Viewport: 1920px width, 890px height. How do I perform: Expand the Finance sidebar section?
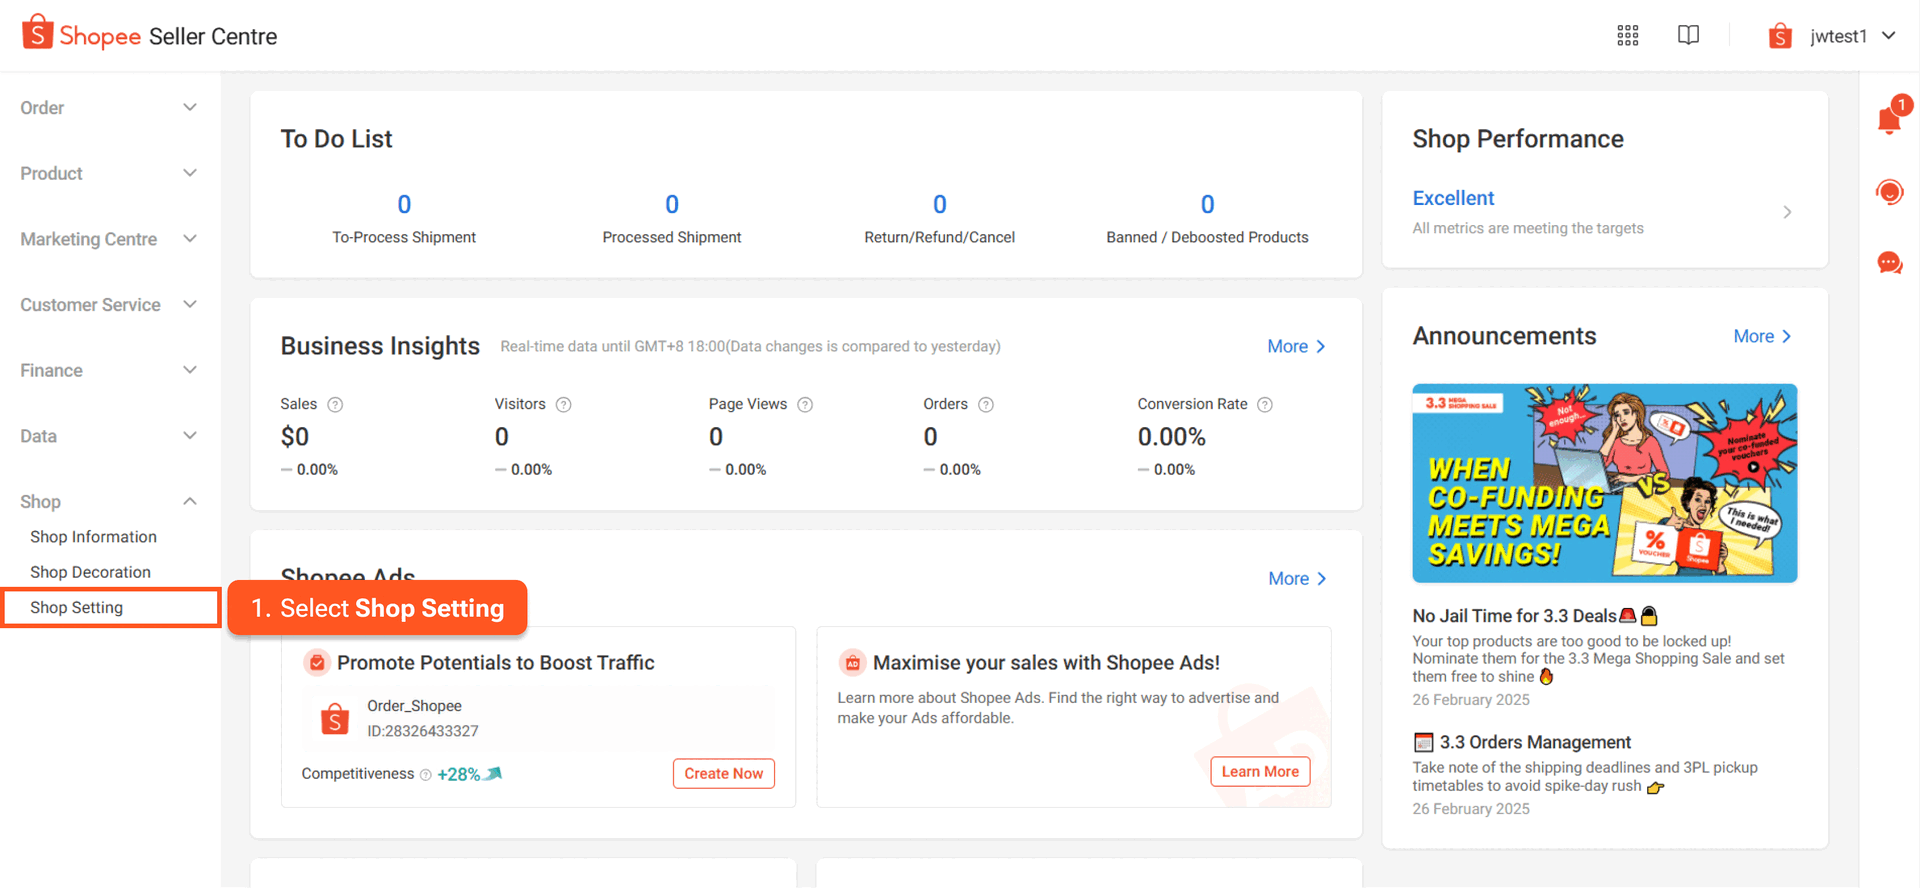[x=109, y=371]
